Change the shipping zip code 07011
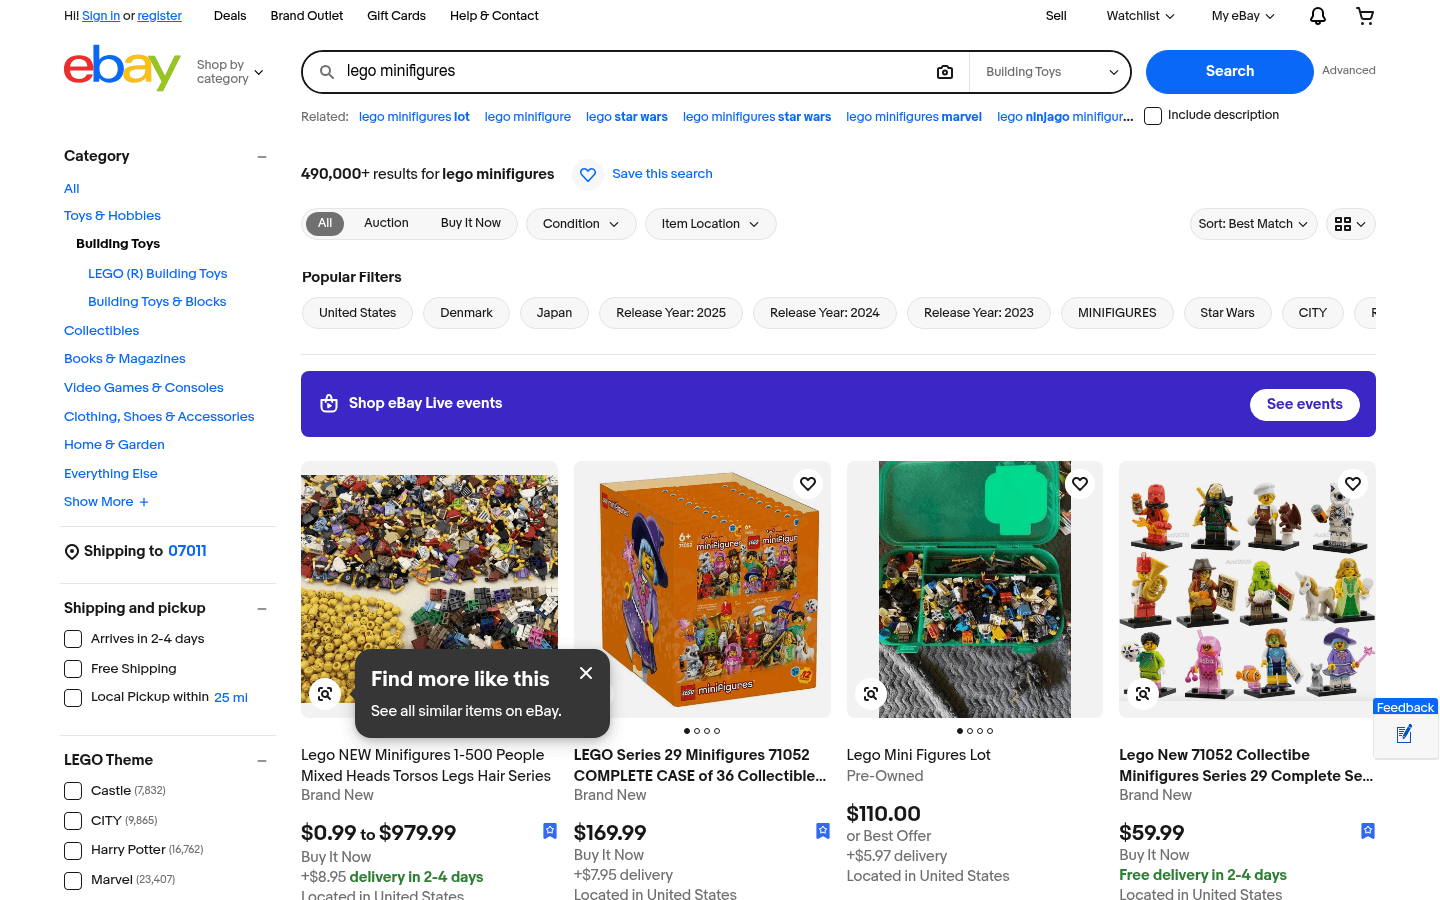Screen dimensions: 1440x900 [187, 551]
